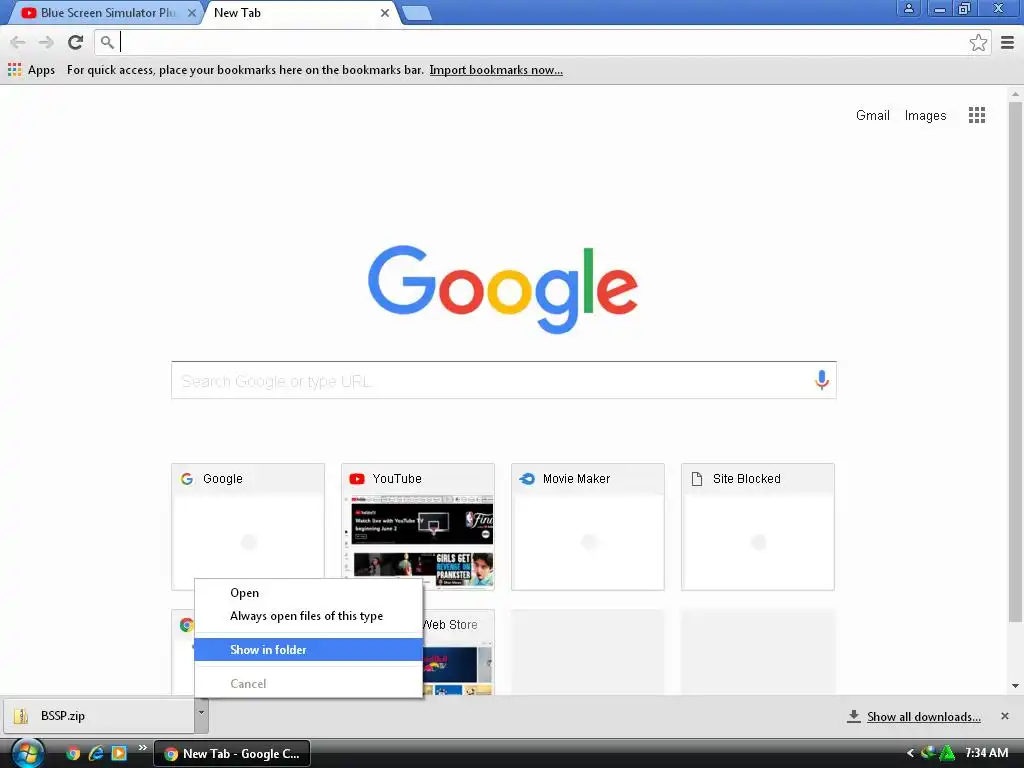Screen dimensions: 1024x768
Task: Go back with the back arrow
Action: pyautogui.click(x=18, y=42)
